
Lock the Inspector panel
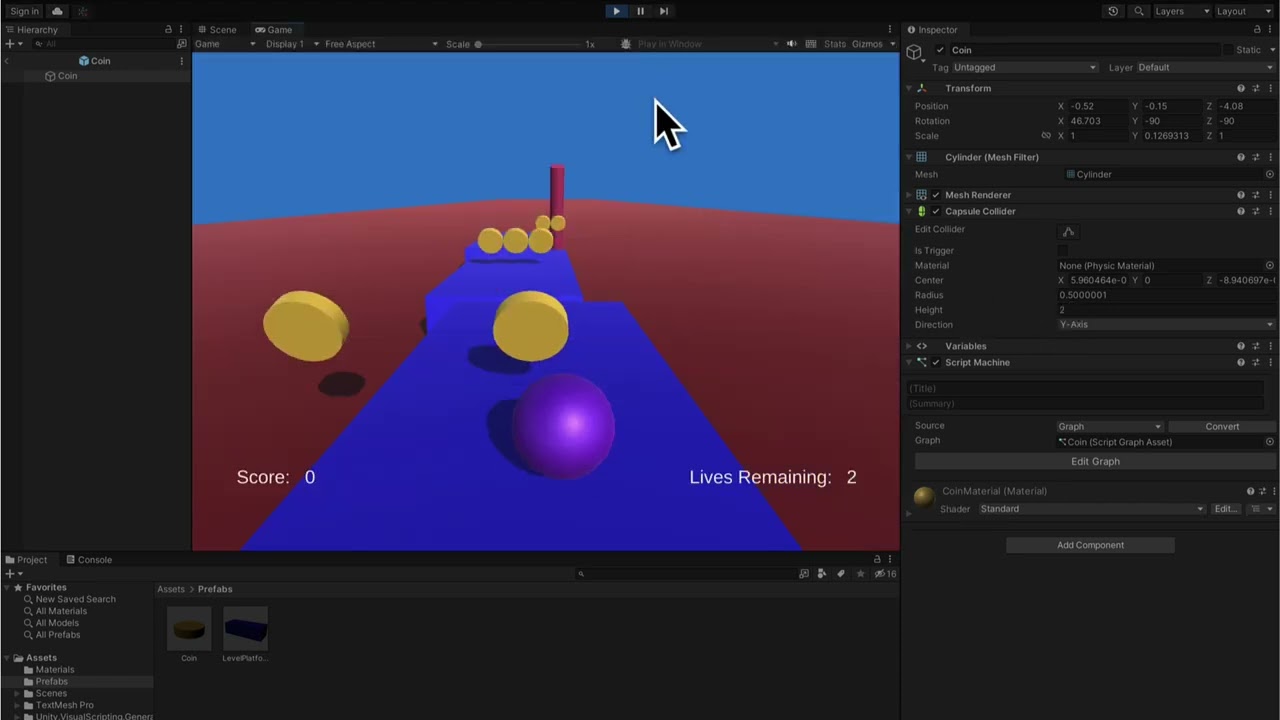1257,30
